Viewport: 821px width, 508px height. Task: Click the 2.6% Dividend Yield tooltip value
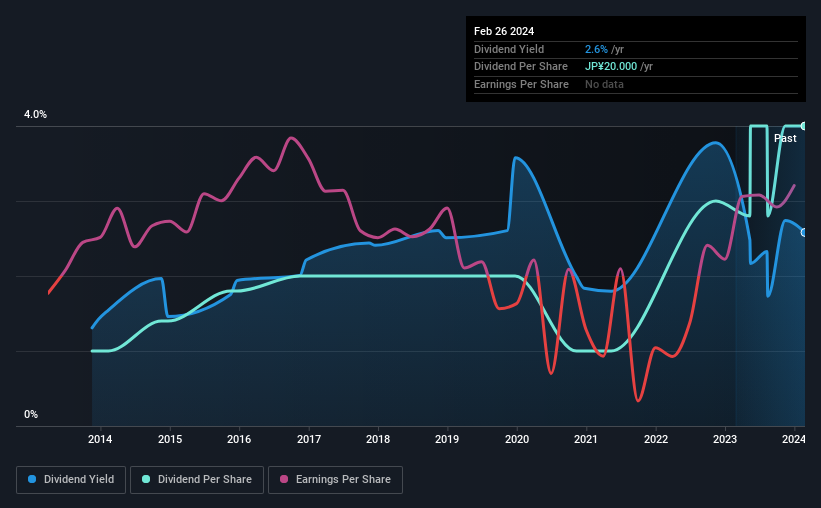[596, 49]
